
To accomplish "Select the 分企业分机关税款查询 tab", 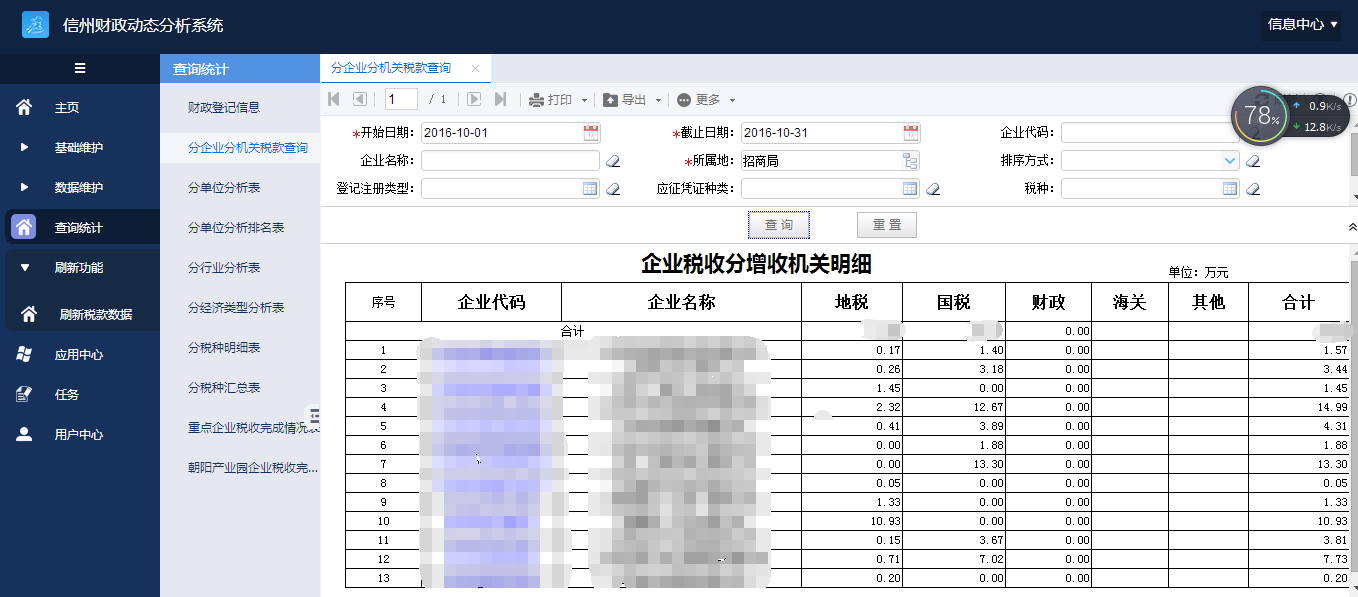I will (391, 68).
